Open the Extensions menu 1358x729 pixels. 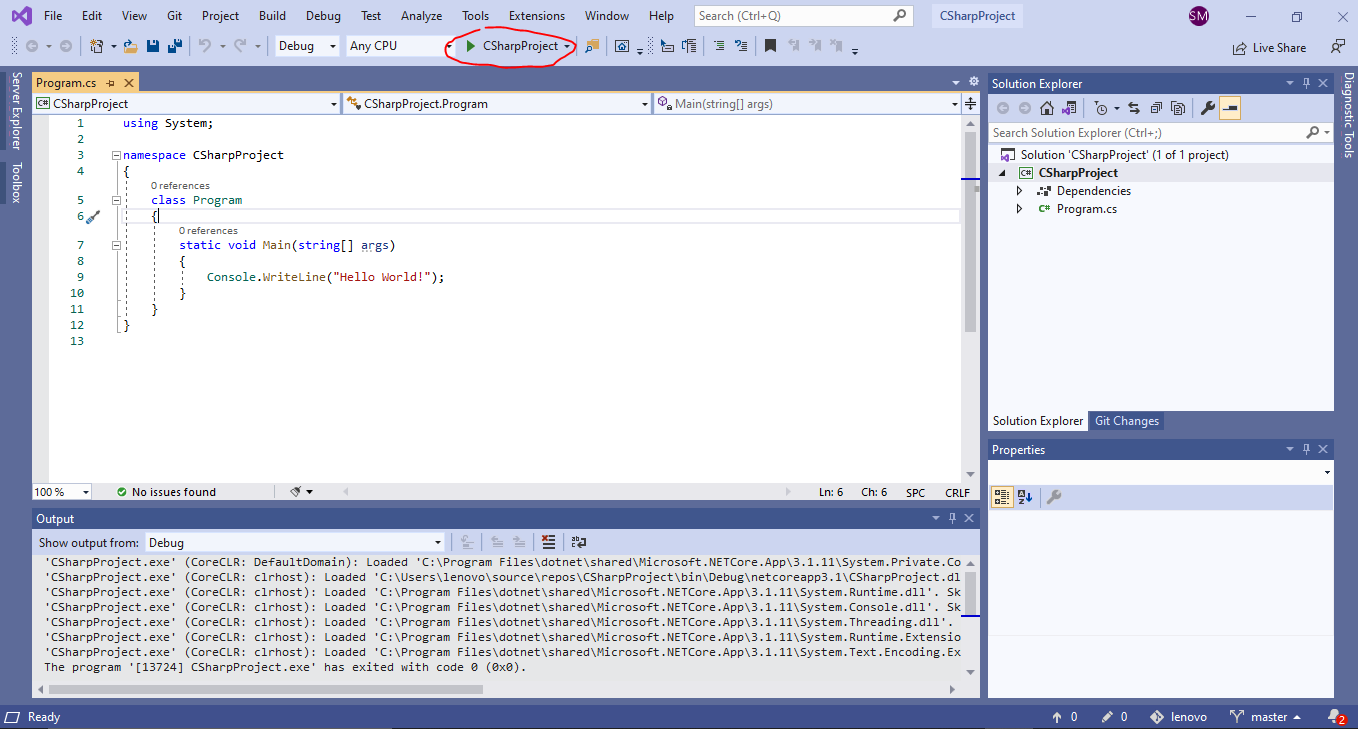pyautogui.click(x=537, y=16)
